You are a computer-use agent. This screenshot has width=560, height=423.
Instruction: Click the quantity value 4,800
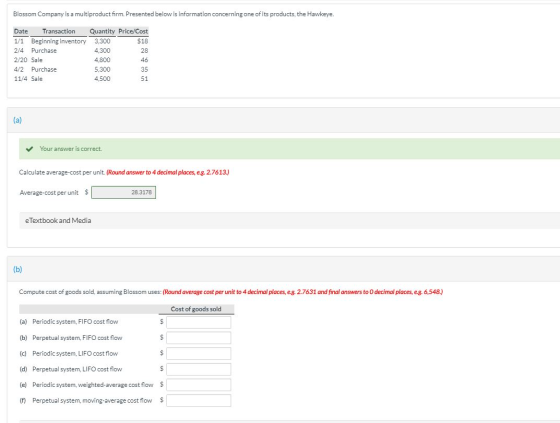(x=102, y=60)
